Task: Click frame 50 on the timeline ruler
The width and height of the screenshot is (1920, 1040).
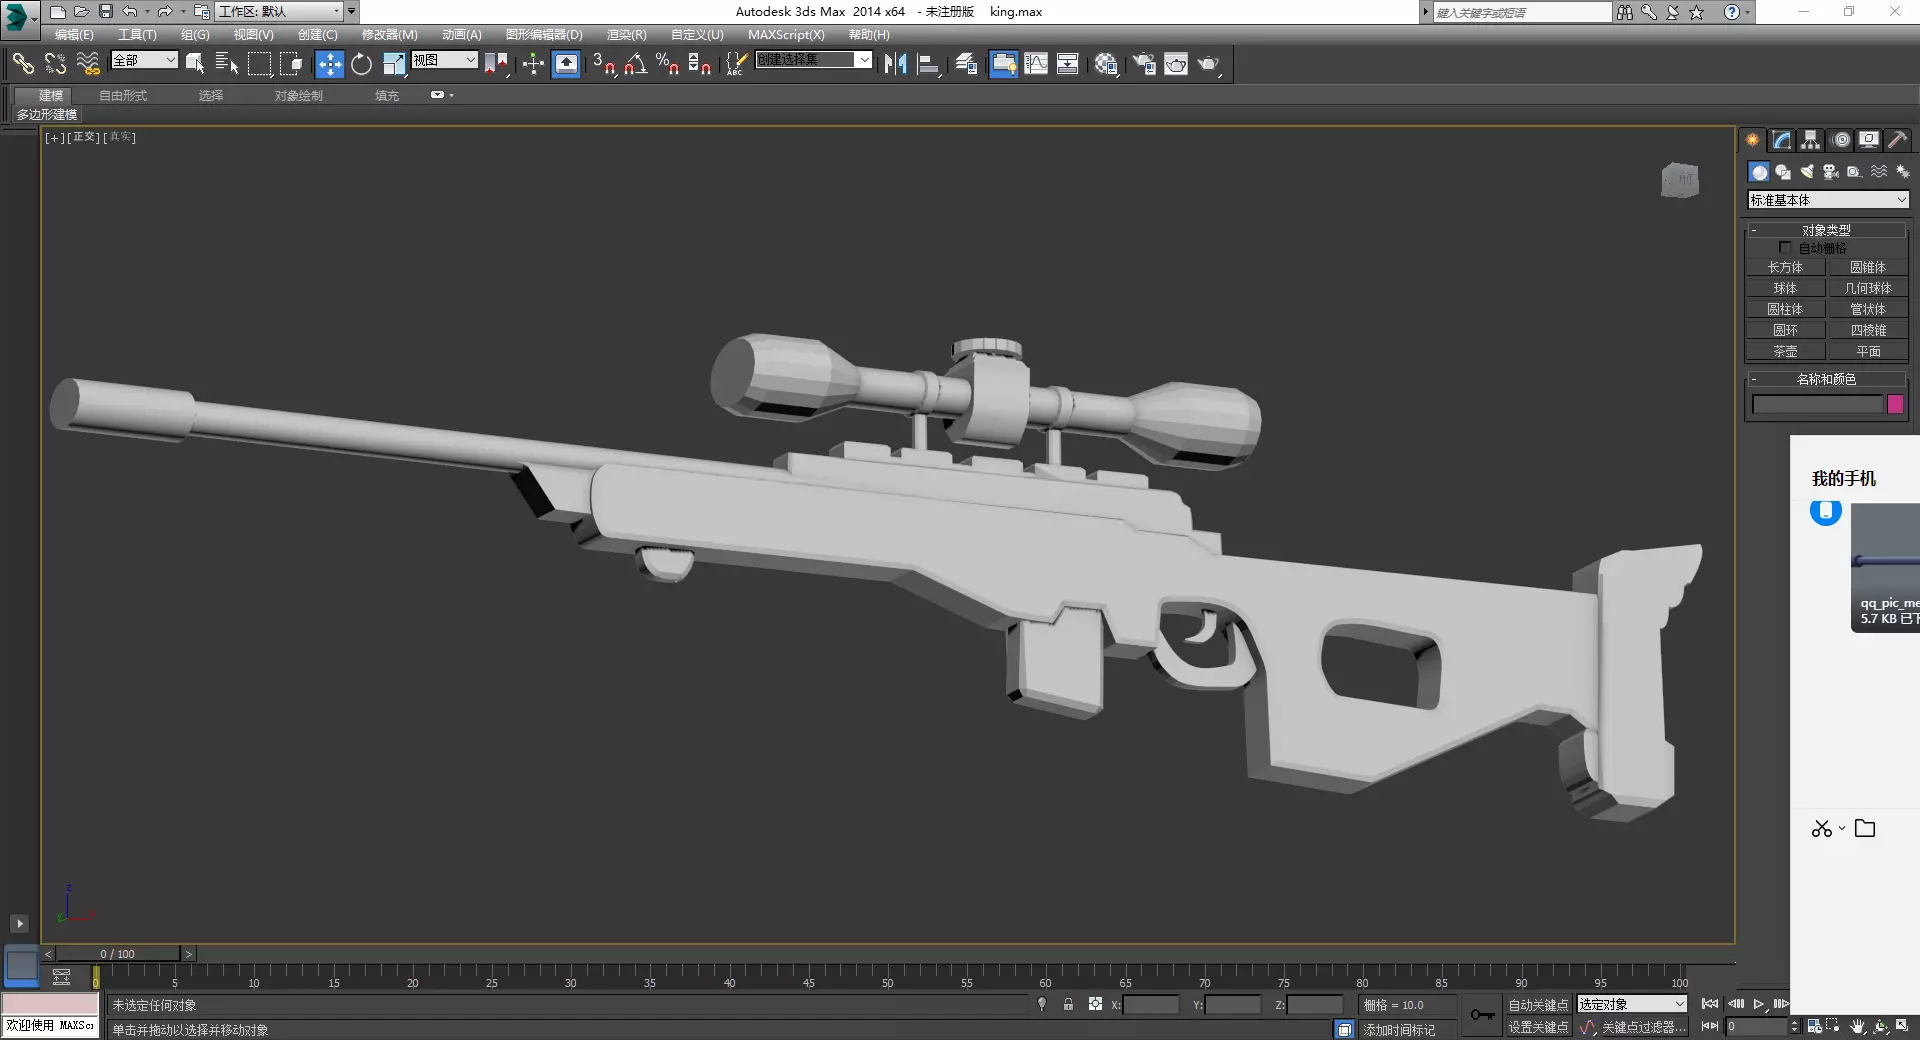Action: pyautogui.click(x=887, y=976)
